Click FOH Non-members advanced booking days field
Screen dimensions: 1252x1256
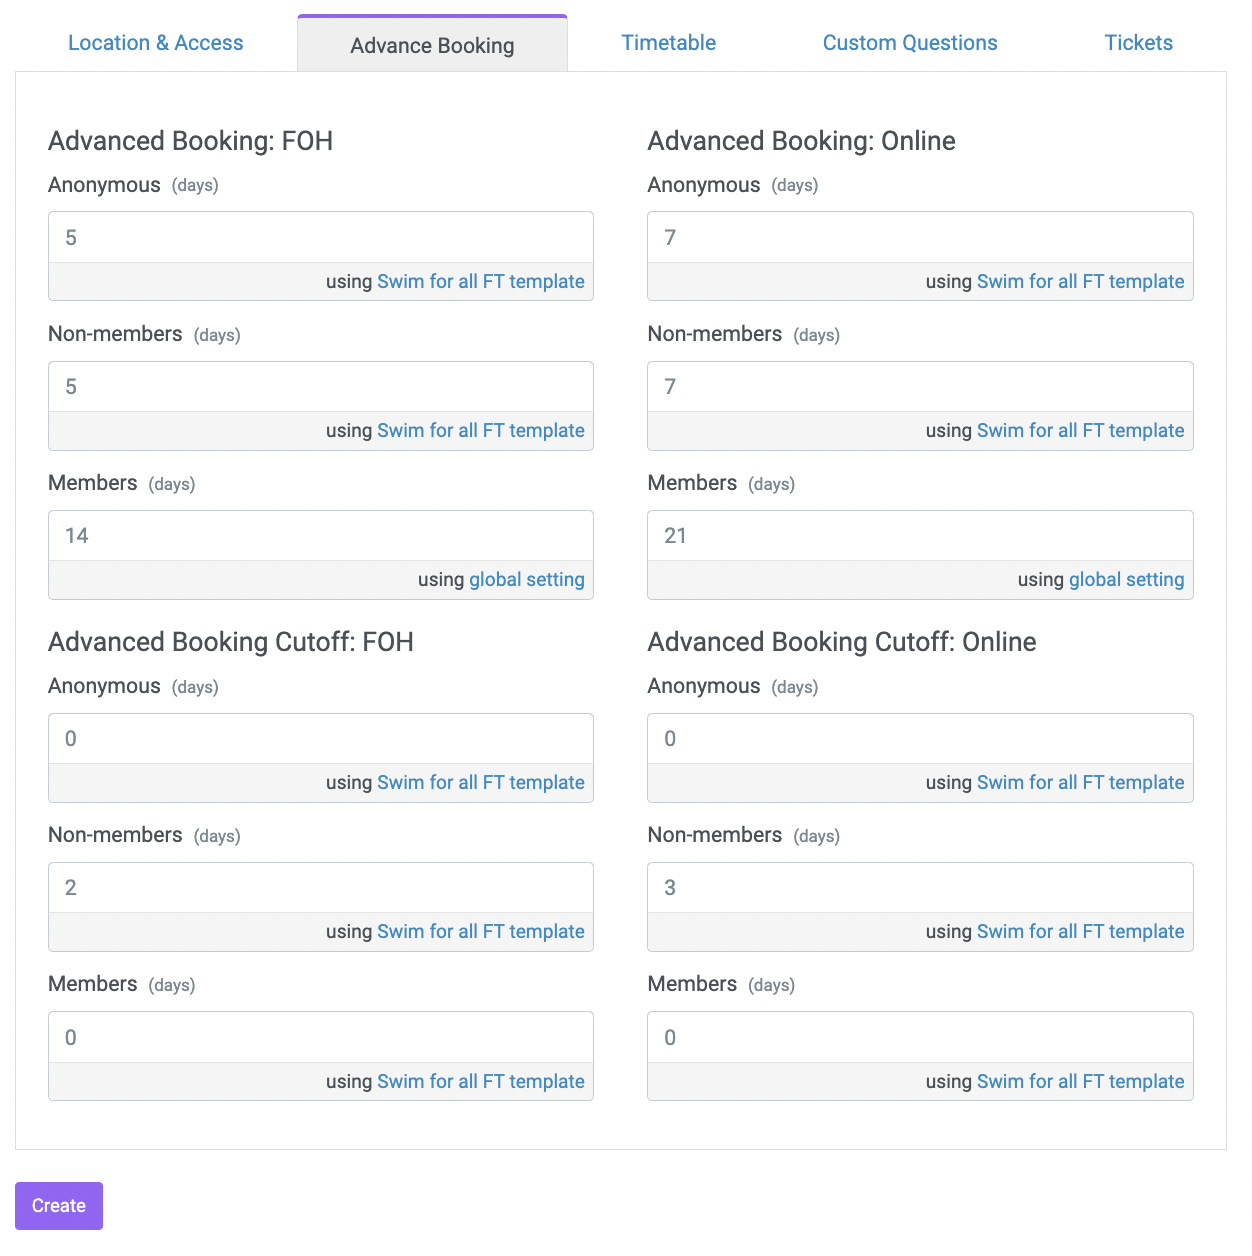[321, 387]
